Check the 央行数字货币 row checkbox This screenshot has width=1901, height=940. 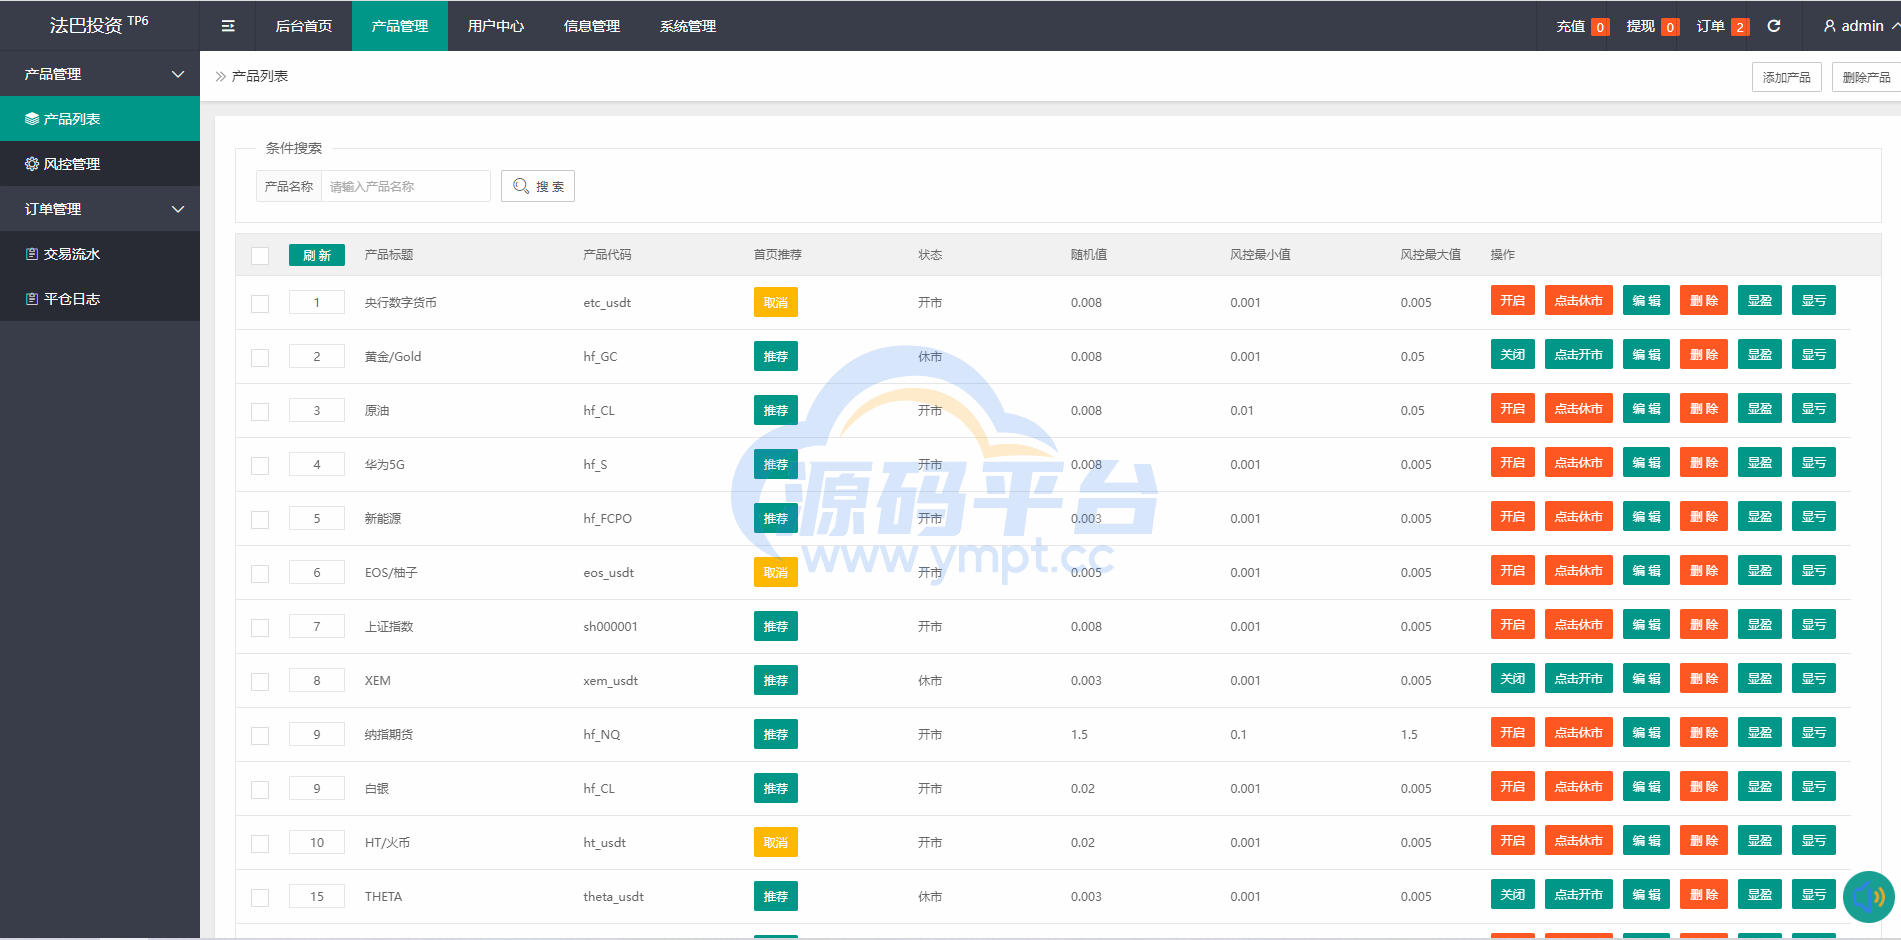[x=260, y=303]
